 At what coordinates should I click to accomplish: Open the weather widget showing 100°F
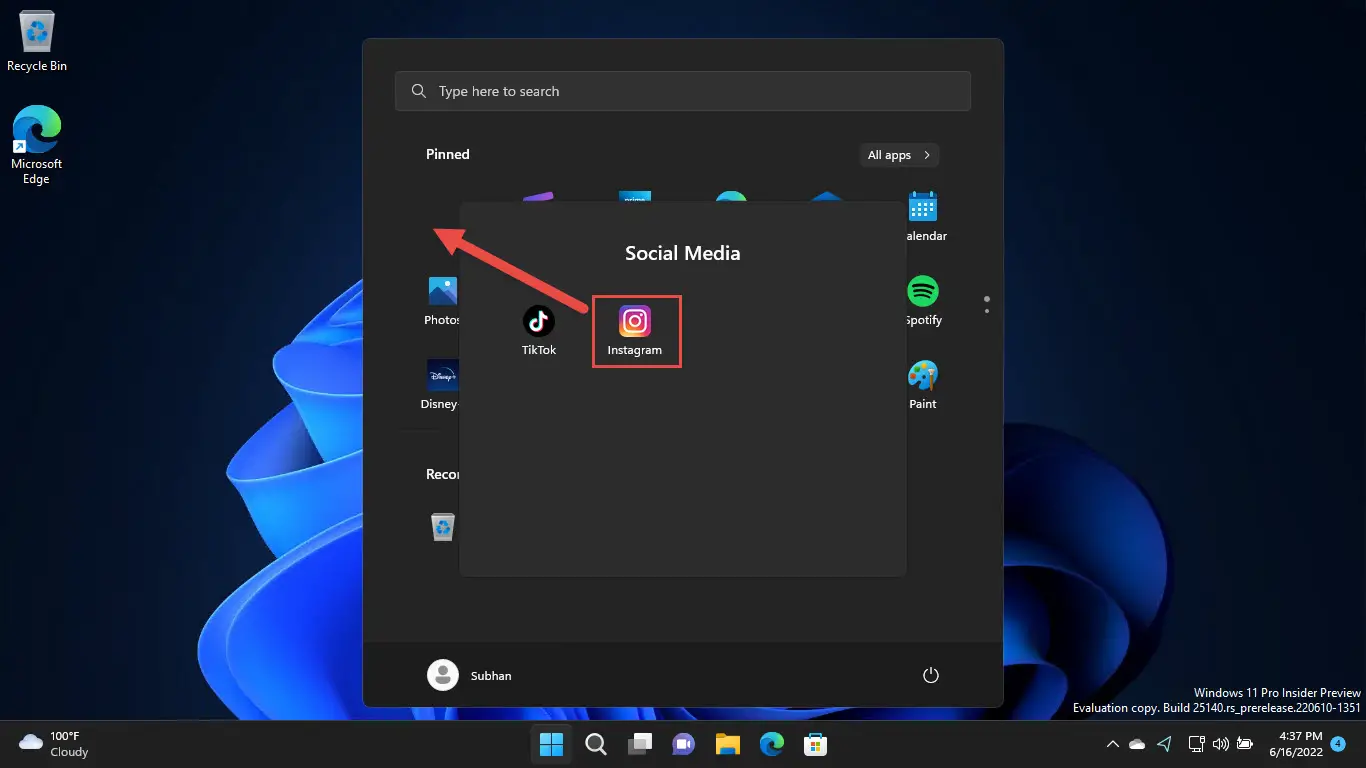[x=55, y=744]
